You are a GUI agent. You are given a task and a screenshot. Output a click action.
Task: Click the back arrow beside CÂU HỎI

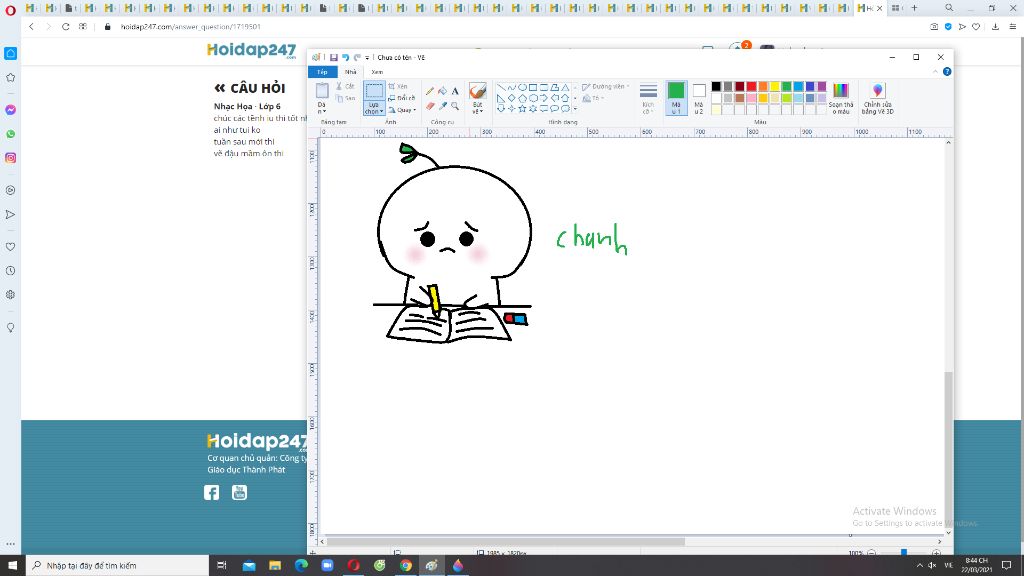pyautogui.click(x=219, y=88)
